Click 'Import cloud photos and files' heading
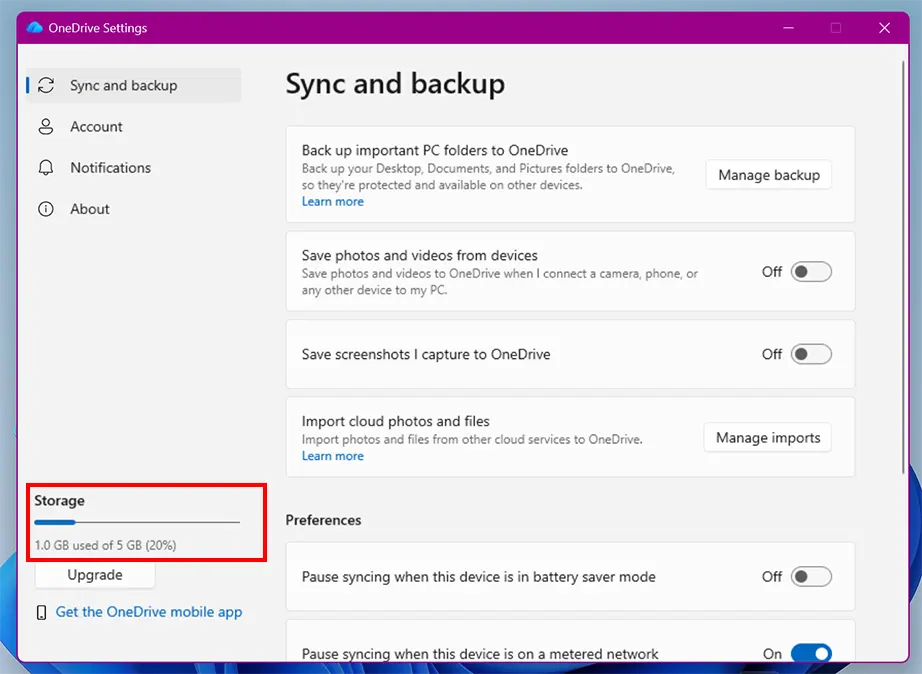Viewport: 922px width, 674px height. click(395, 421)
